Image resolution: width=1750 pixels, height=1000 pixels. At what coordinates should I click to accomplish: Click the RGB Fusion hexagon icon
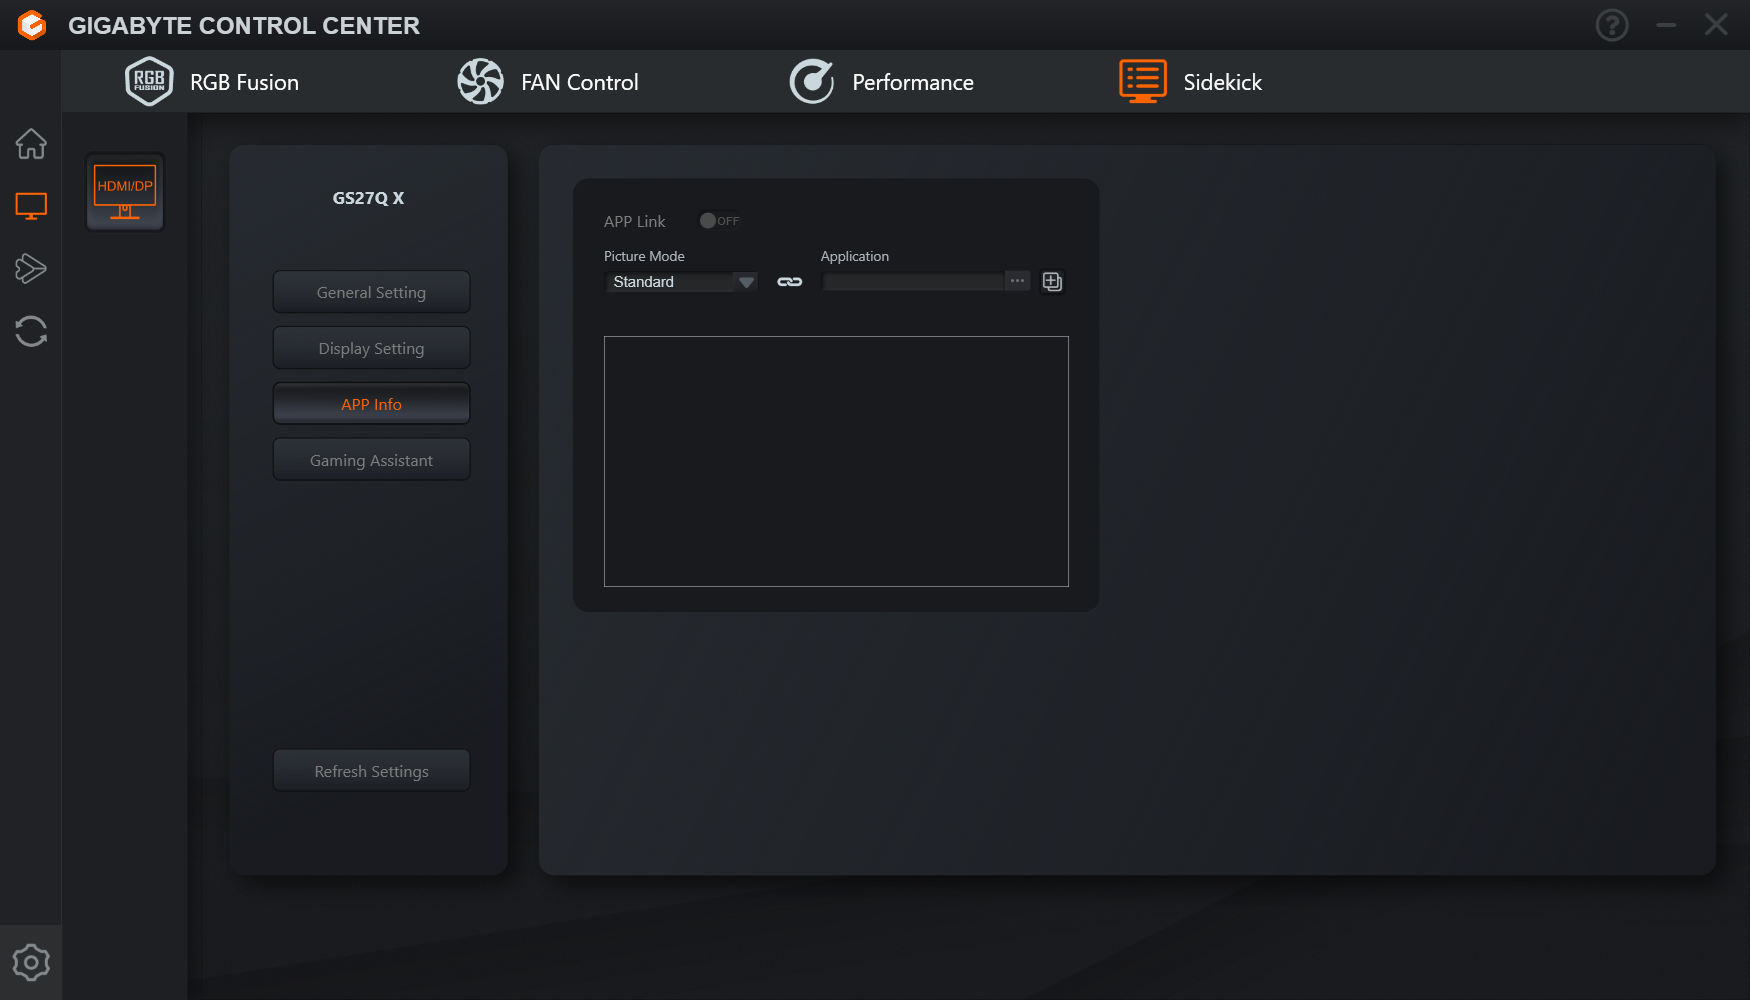point(149,82)
